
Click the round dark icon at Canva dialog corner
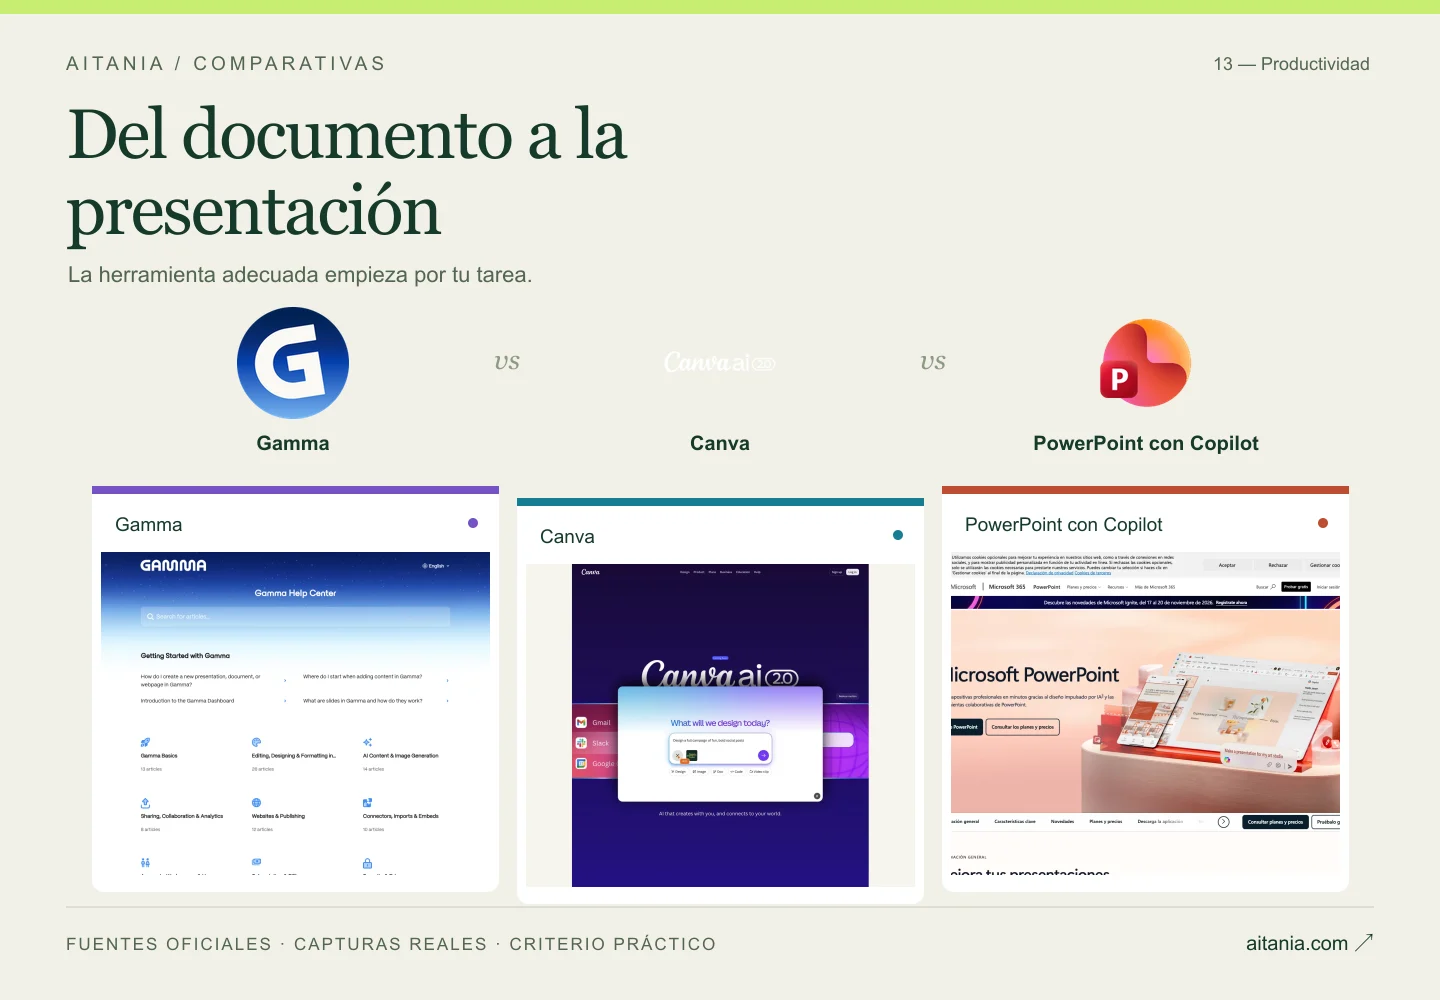pyautogui.click(x=817, y=796)
